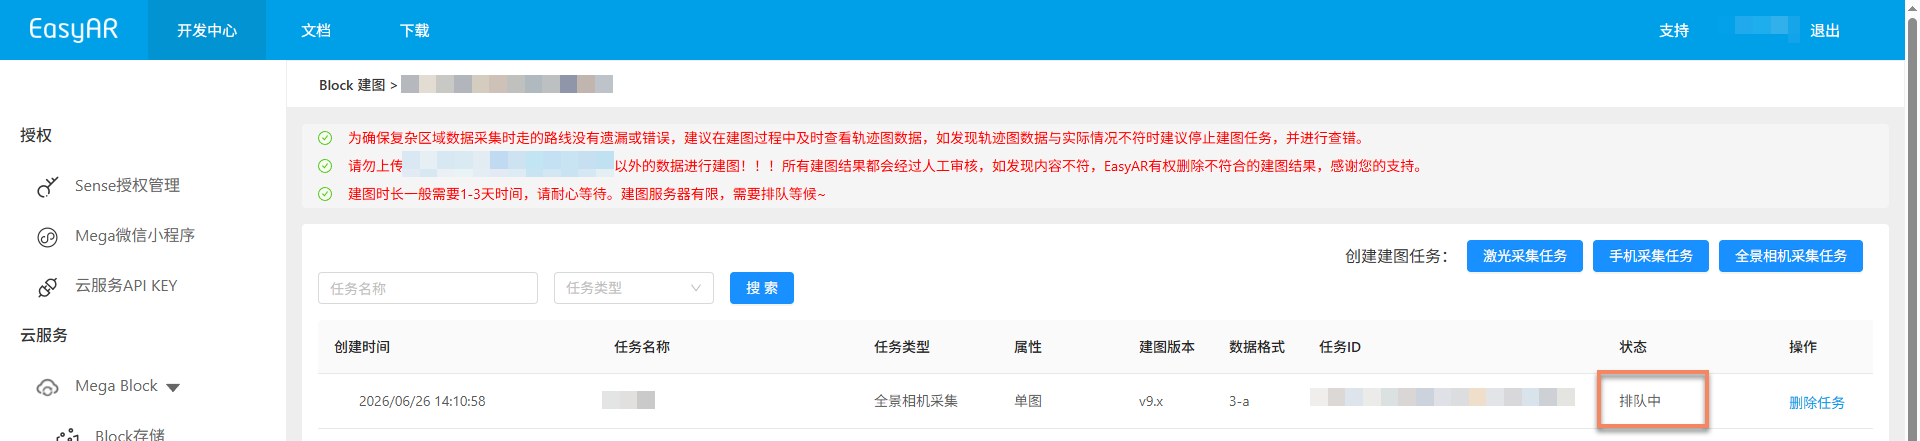This screenshot has height=441, width=1920.
Task: Click the 任务类型 column header
Action: pyautogui.click(x=902, y=347)
